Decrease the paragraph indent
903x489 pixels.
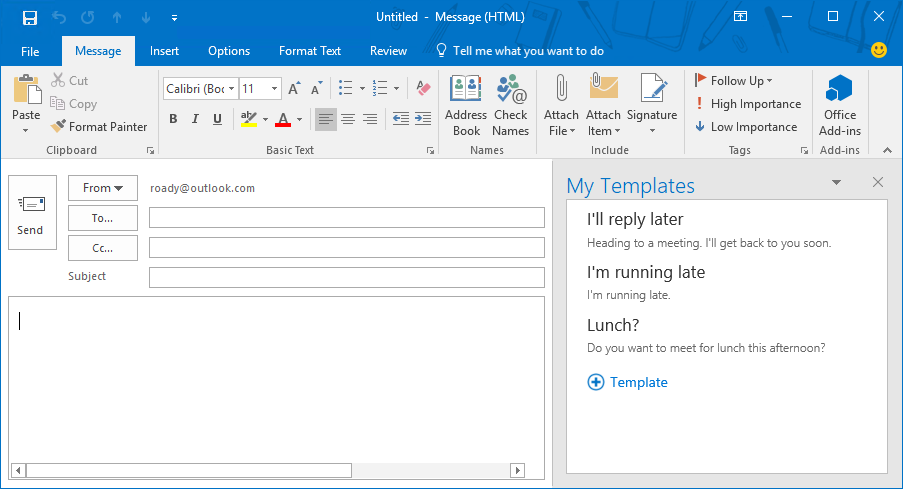[401, 119]
